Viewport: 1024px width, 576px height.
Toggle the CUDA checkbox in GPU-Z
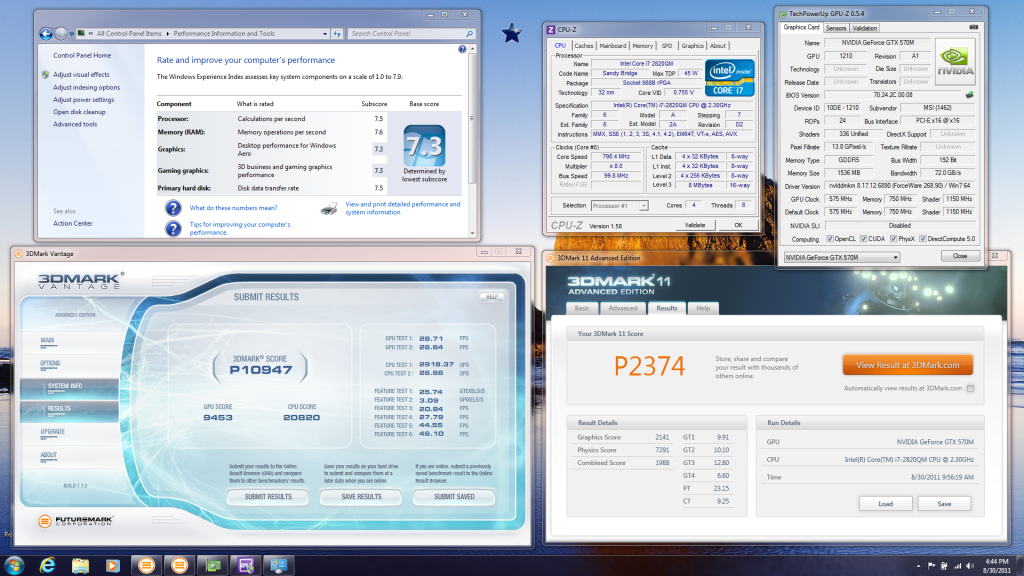[864, 239]
